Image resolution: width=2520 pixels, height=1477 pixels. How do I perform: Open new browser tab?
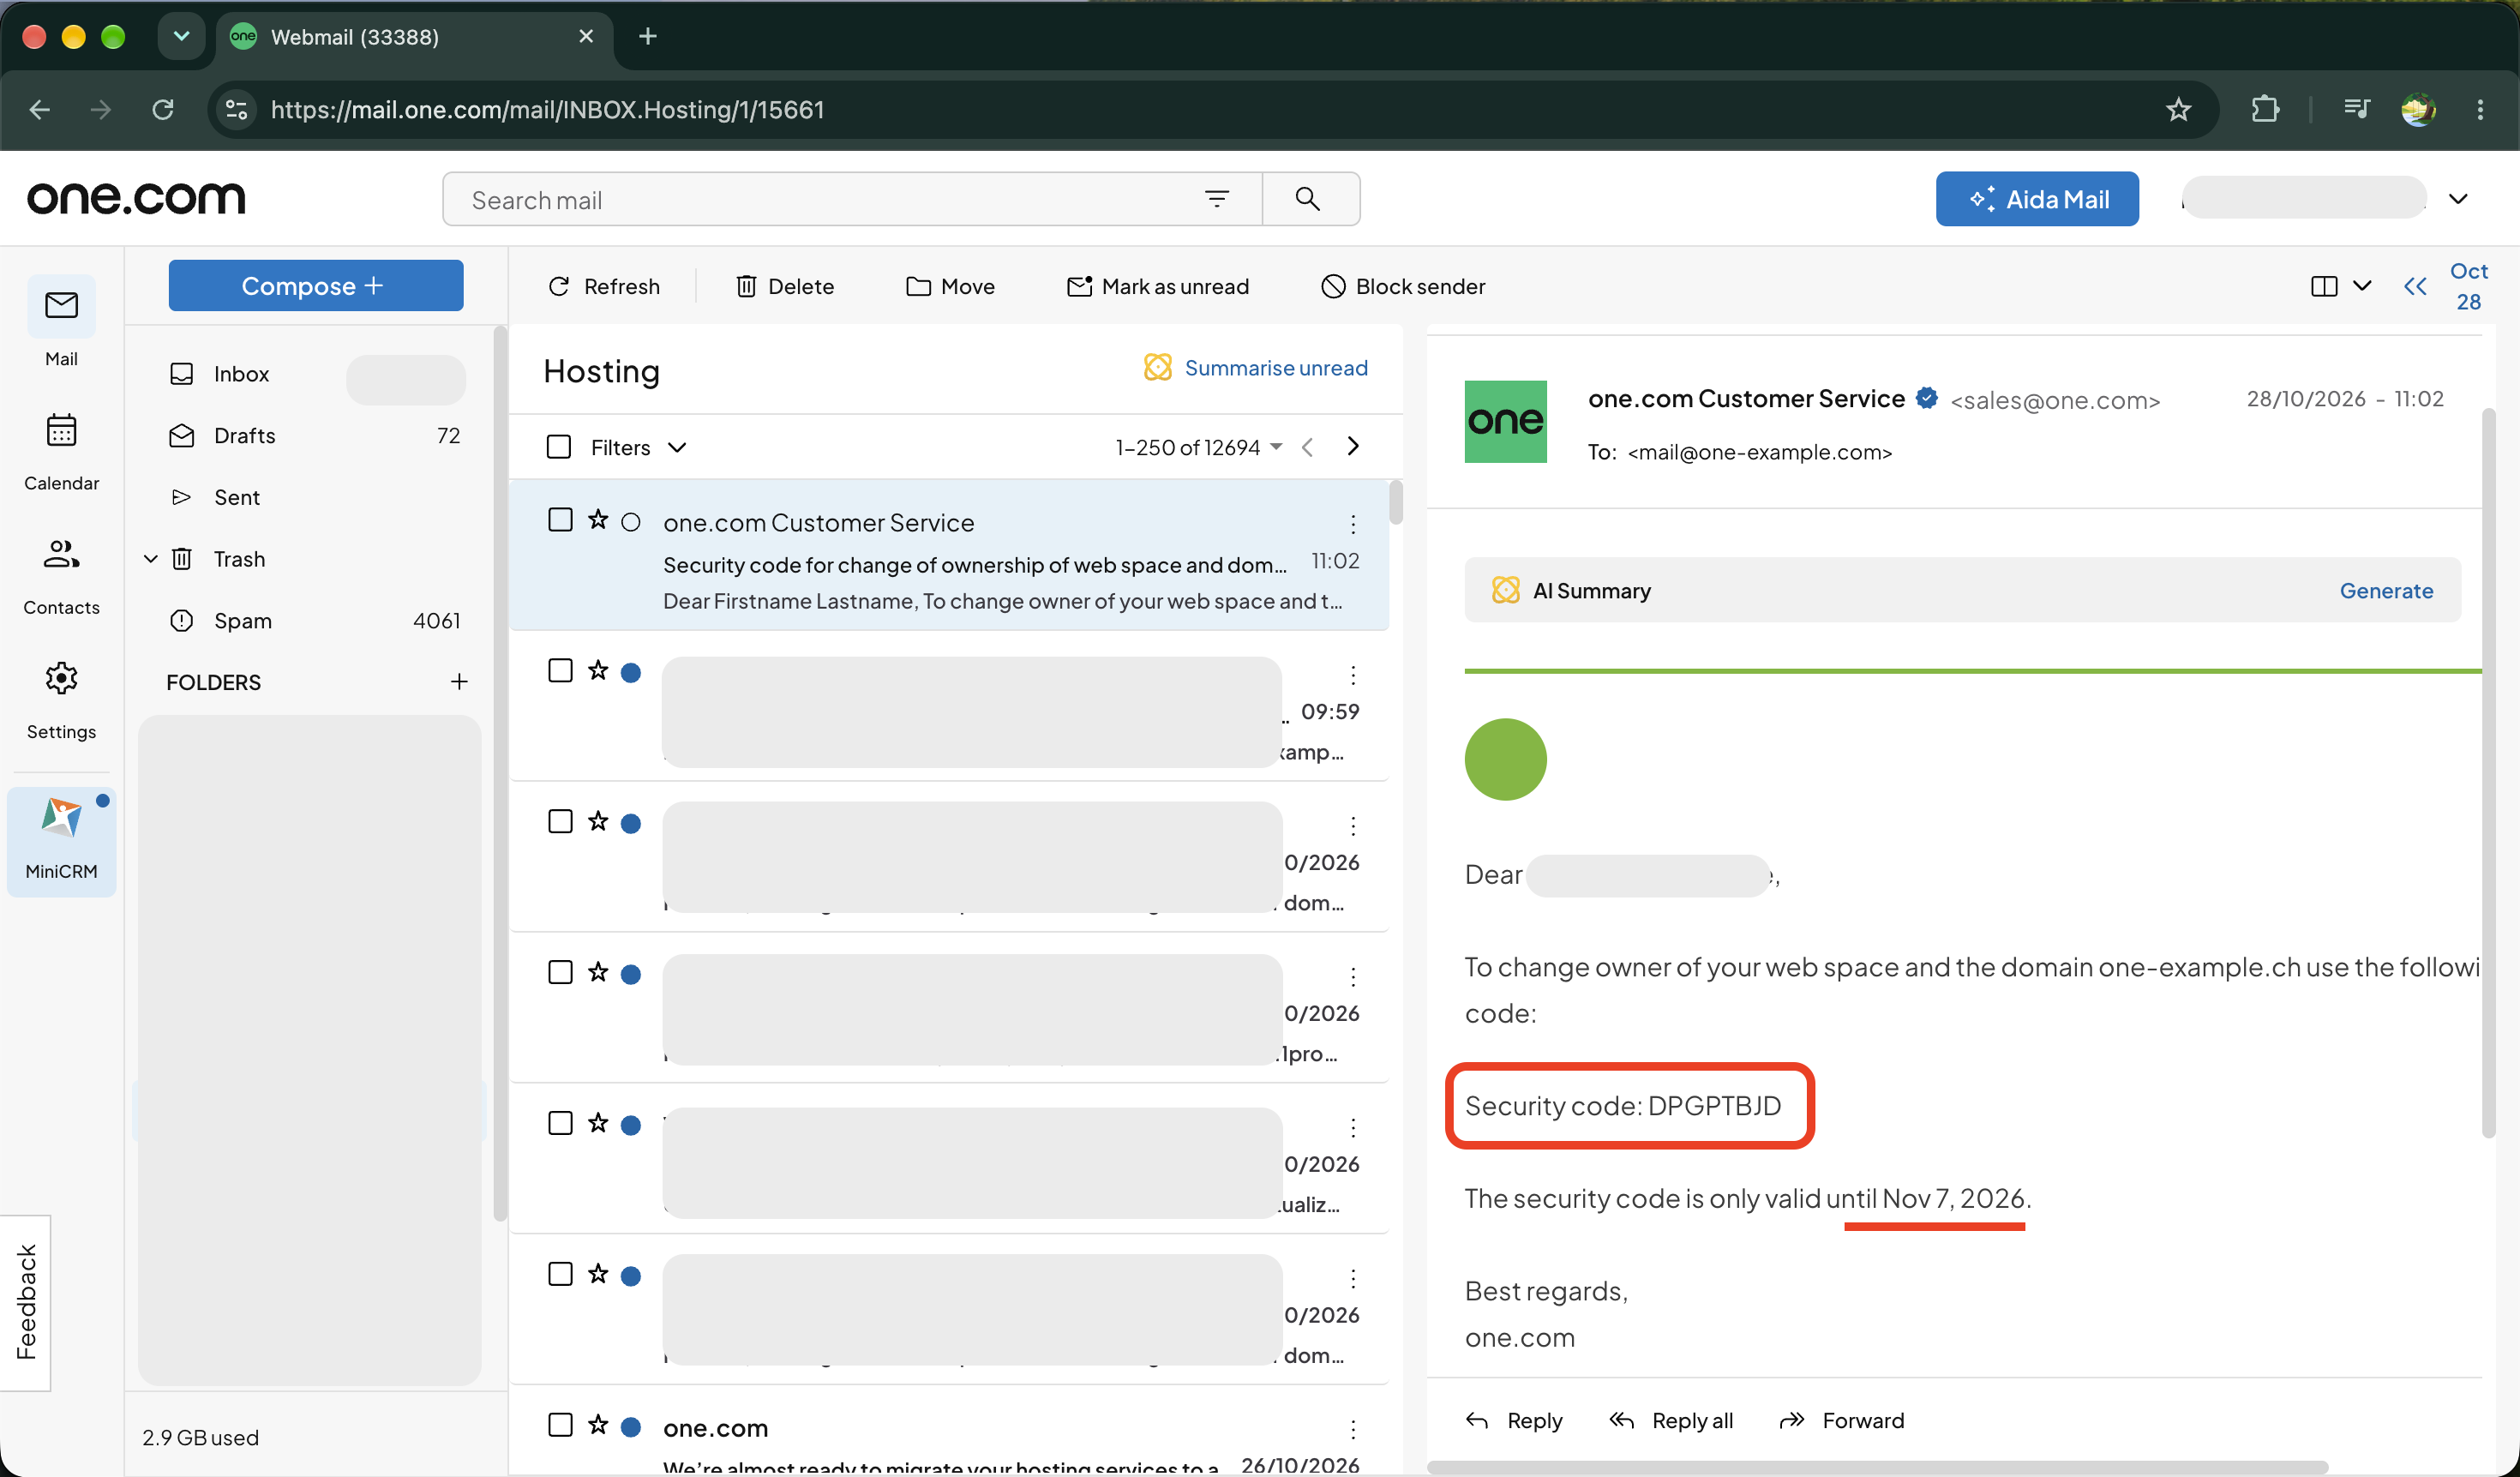point(648,36)
